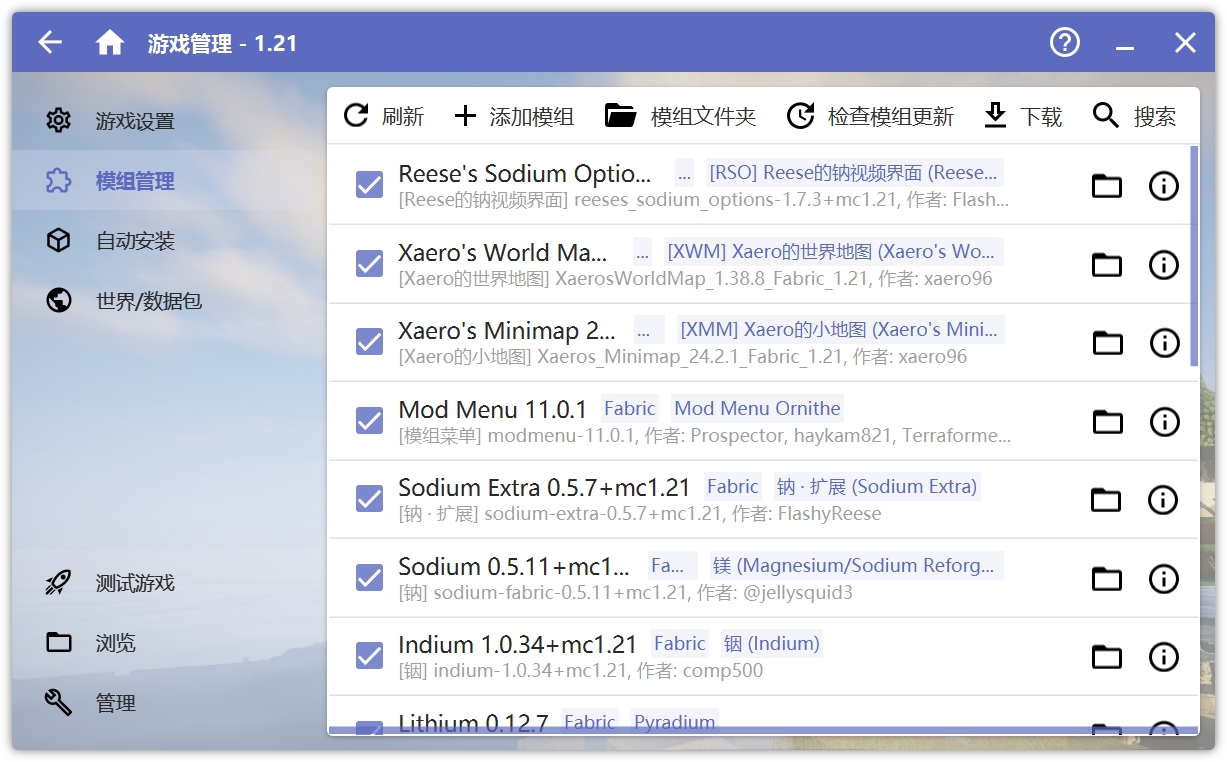
Task: Click the 世界/数据包 globe icon
Action: [59, 301]
